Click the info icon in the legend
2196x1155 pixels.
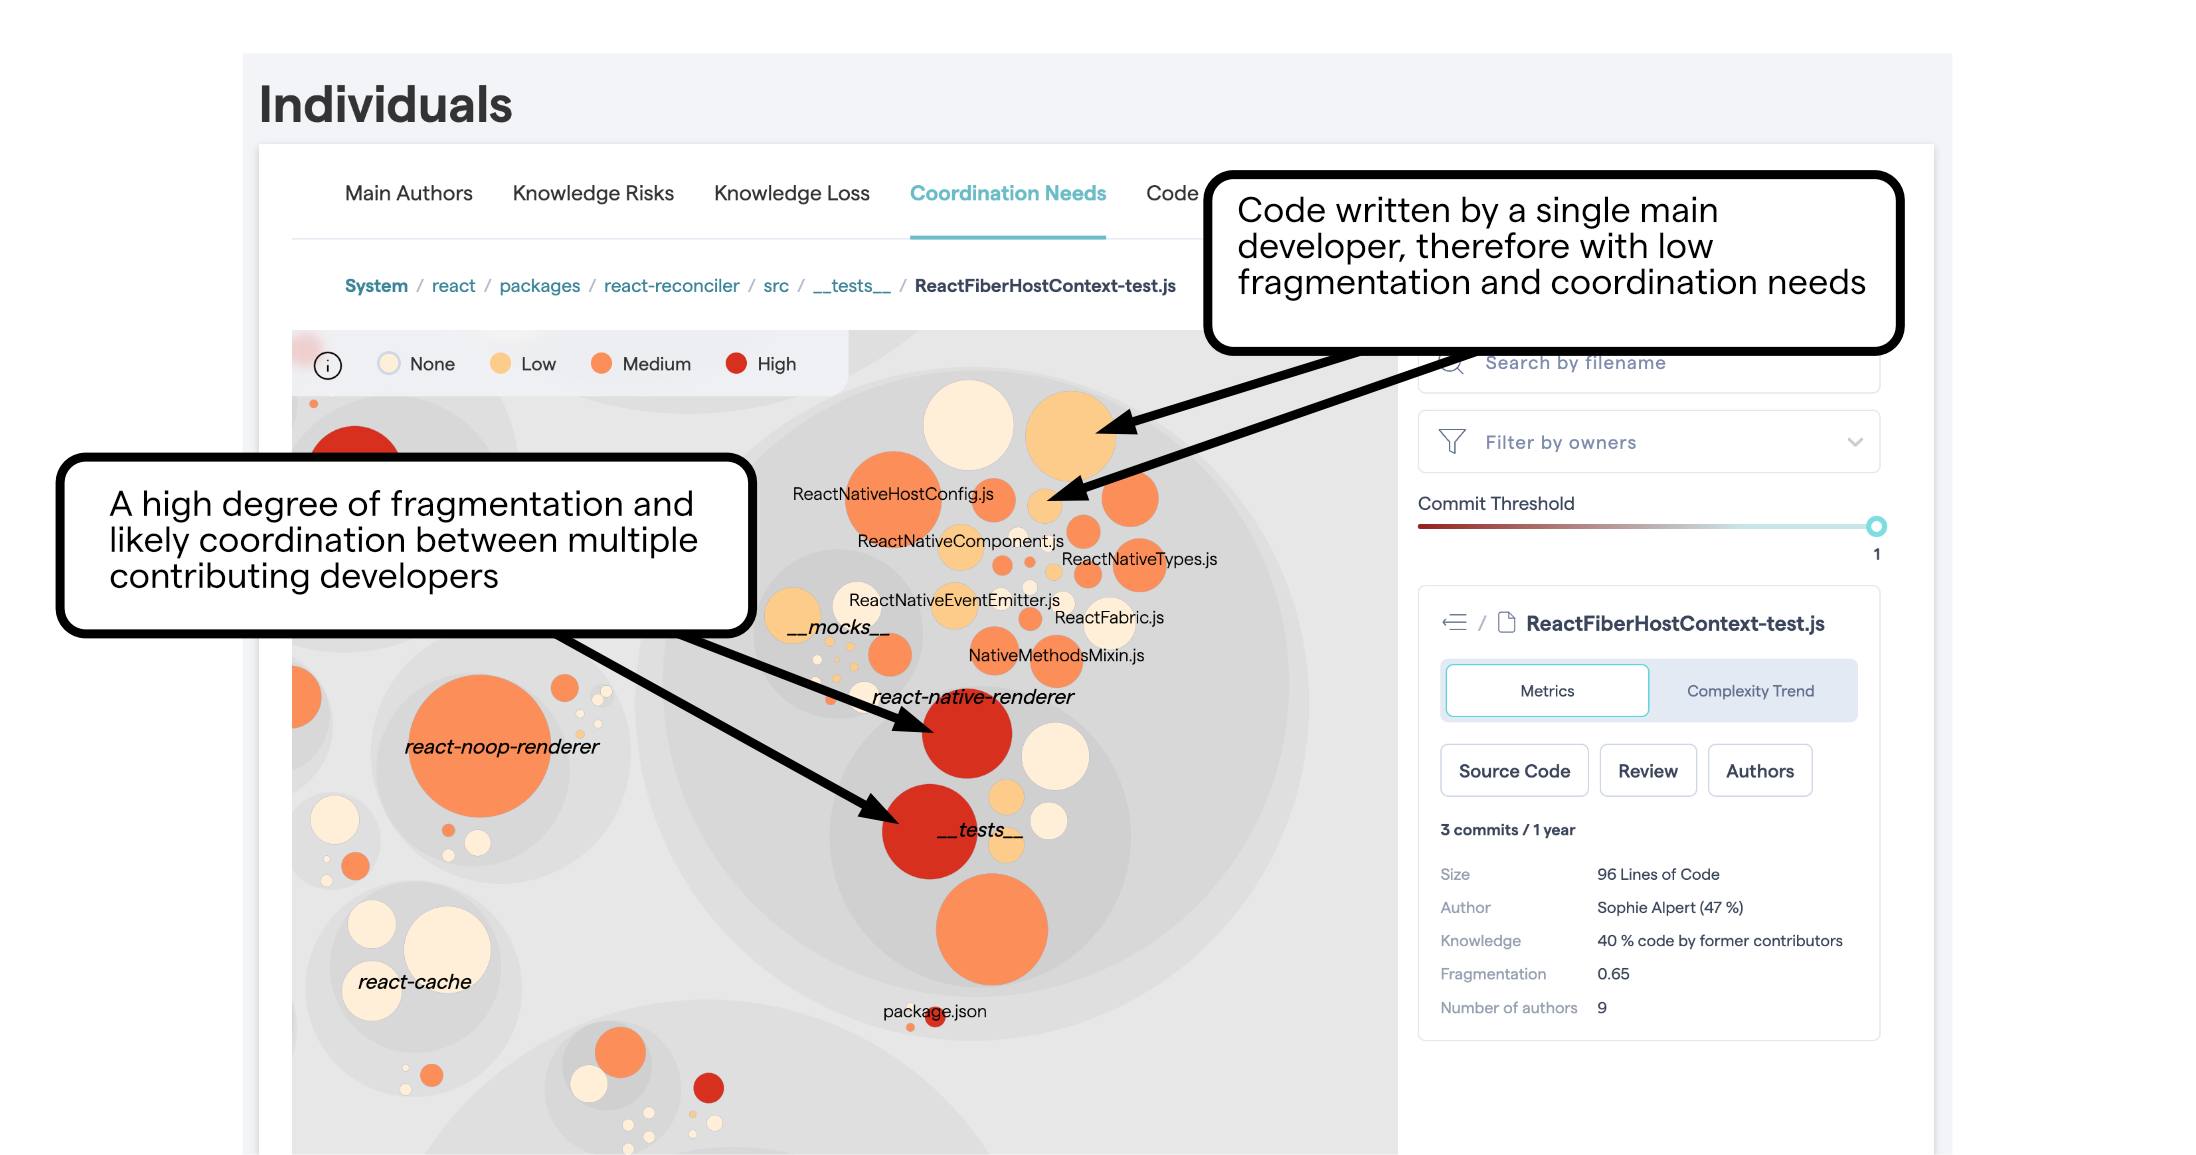(328, 365)
